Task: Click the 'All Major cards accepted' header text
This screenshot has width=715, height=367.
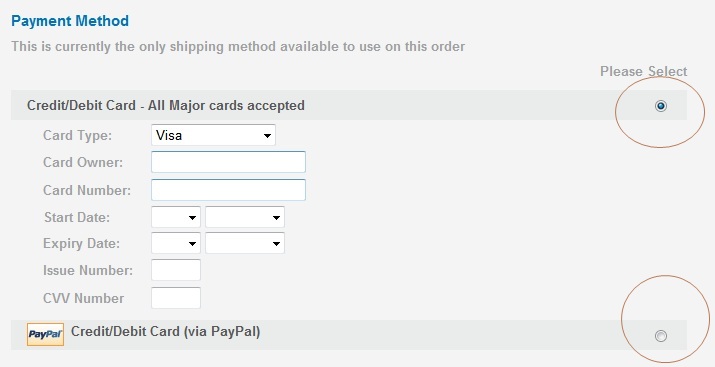Action: click(x=226, y=105)
